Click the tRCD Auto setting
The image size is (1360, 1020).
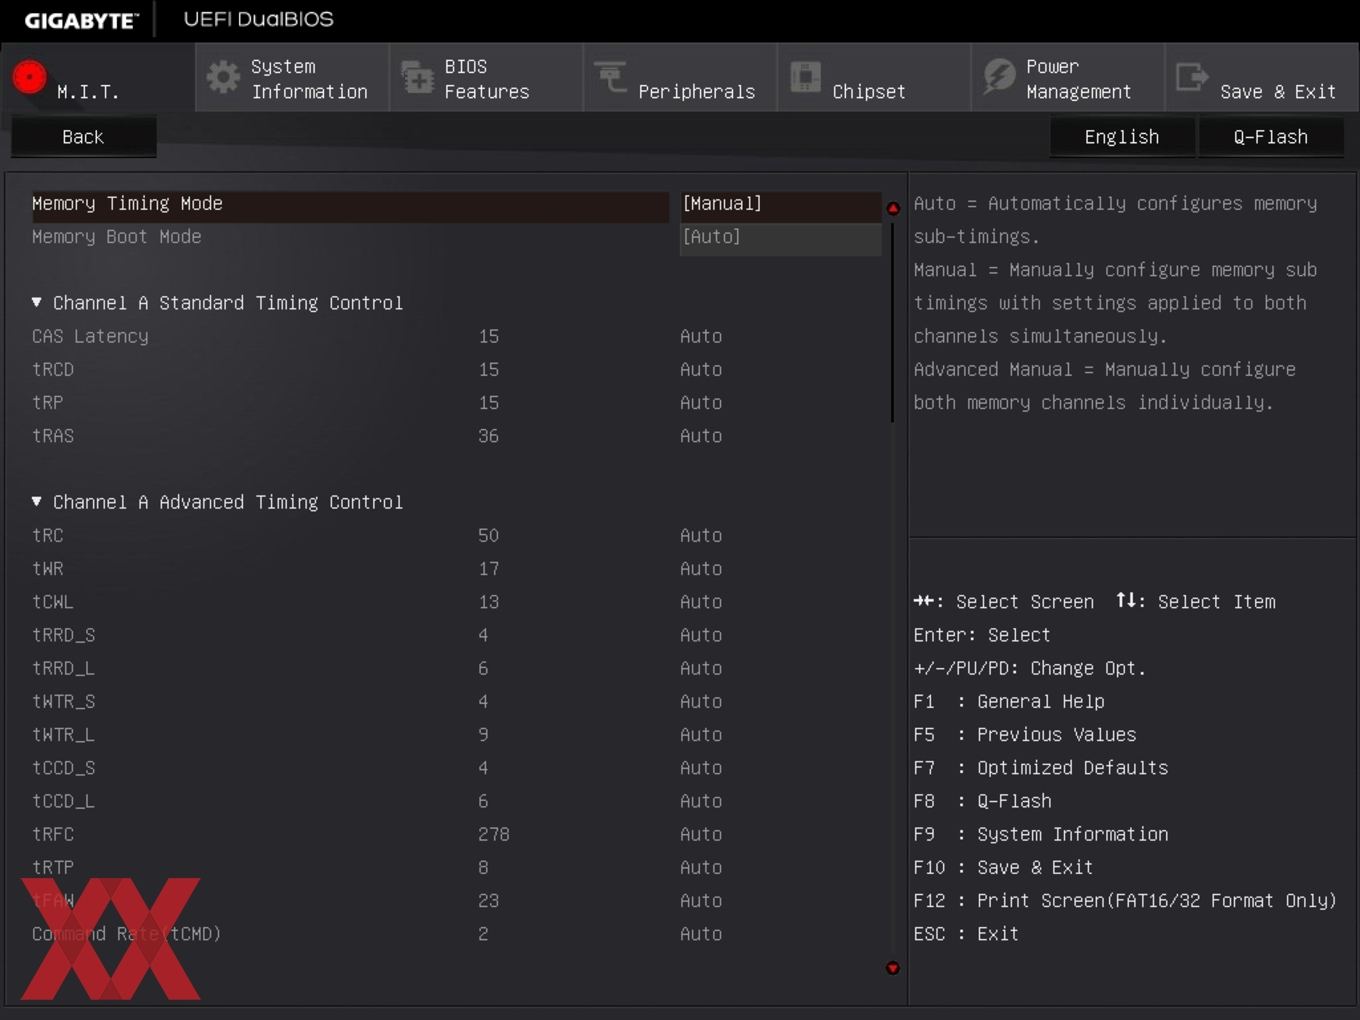coord(701,369)
